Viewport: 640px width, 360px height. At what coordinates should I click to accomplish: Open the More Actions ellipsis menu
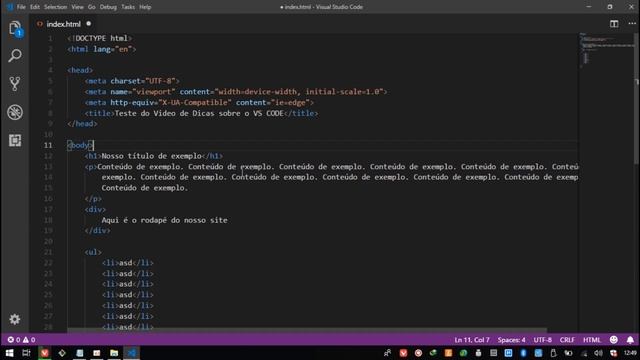632,24
